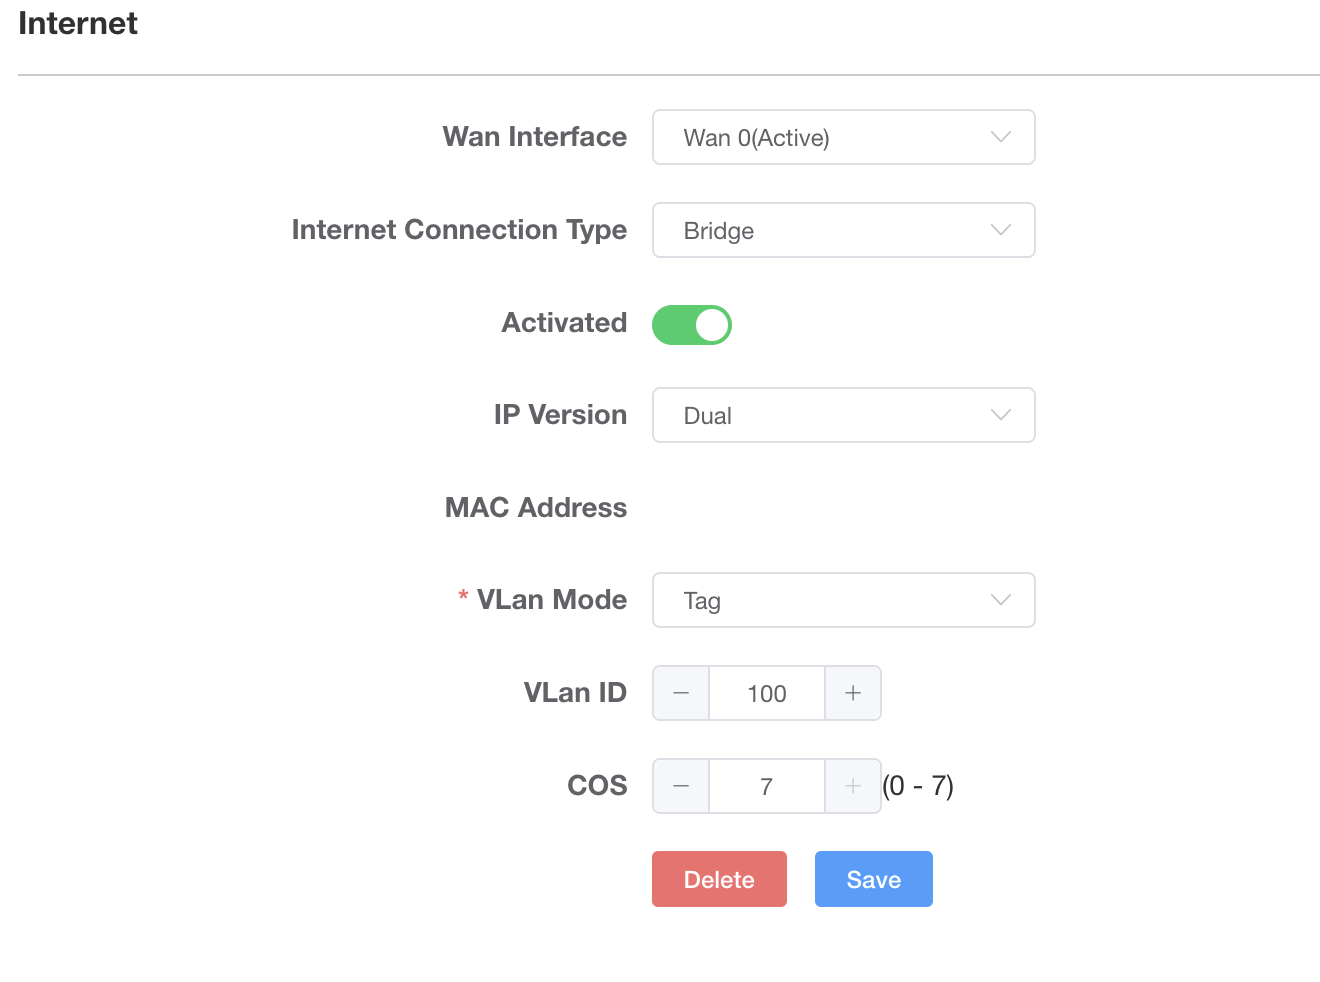This screenshot has width=1320, height=982.
Task: Click the Wan Interface label text
Action: coord(535,137)
